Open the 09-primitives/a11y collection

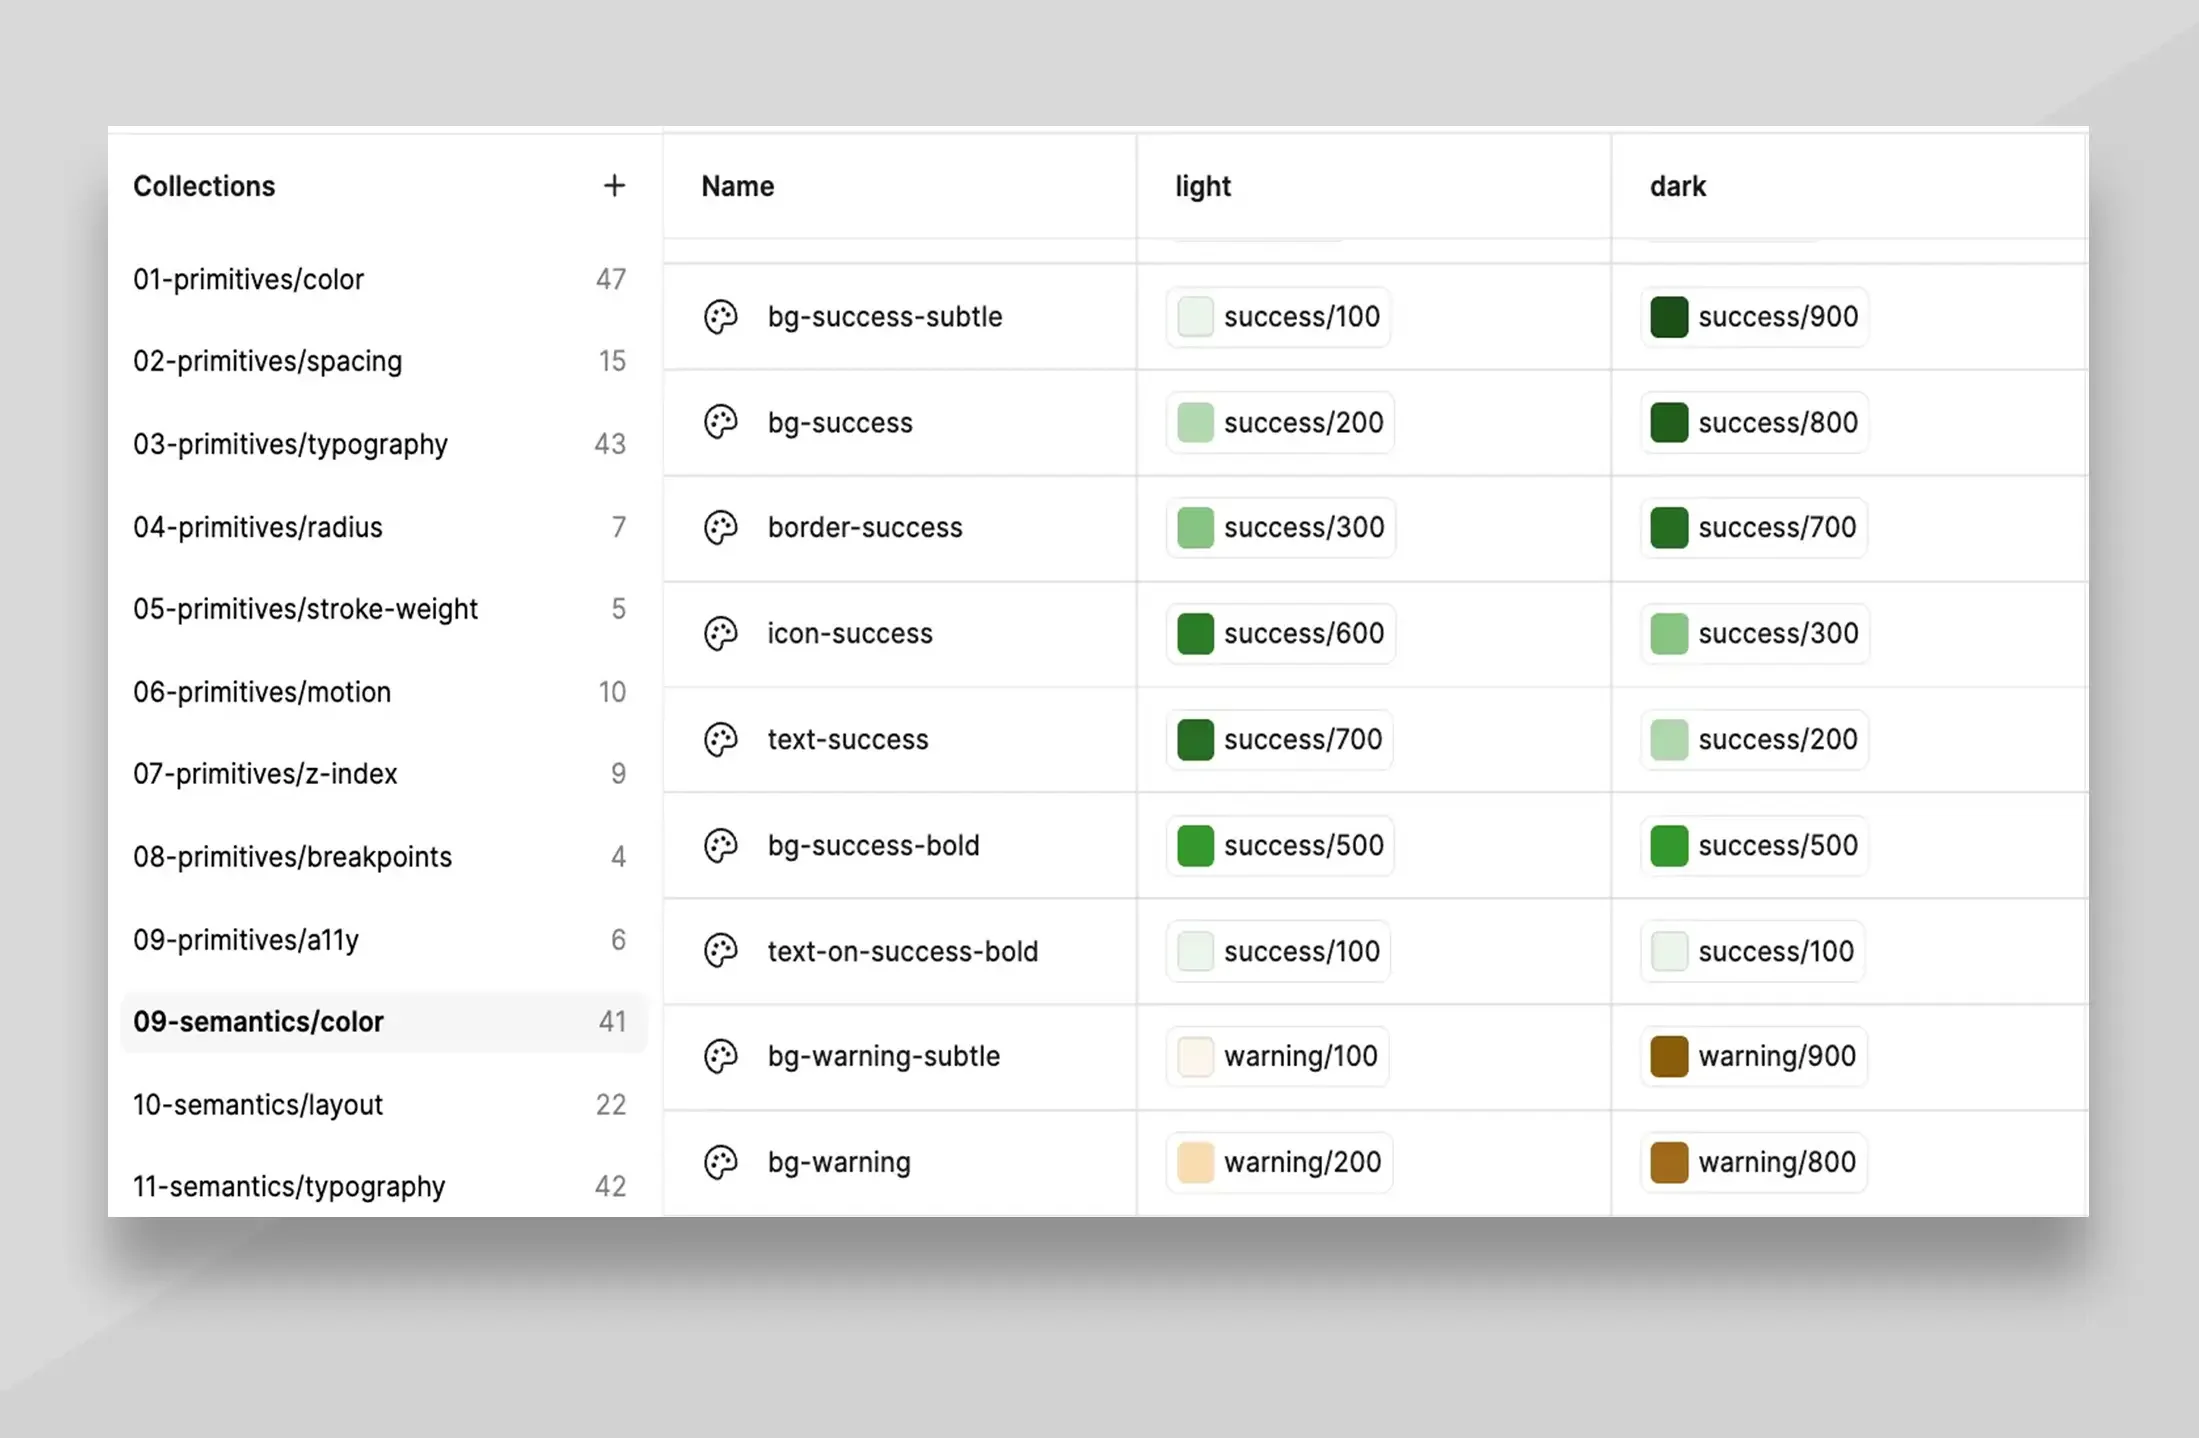pyautogui.click(x=383, y=940)
